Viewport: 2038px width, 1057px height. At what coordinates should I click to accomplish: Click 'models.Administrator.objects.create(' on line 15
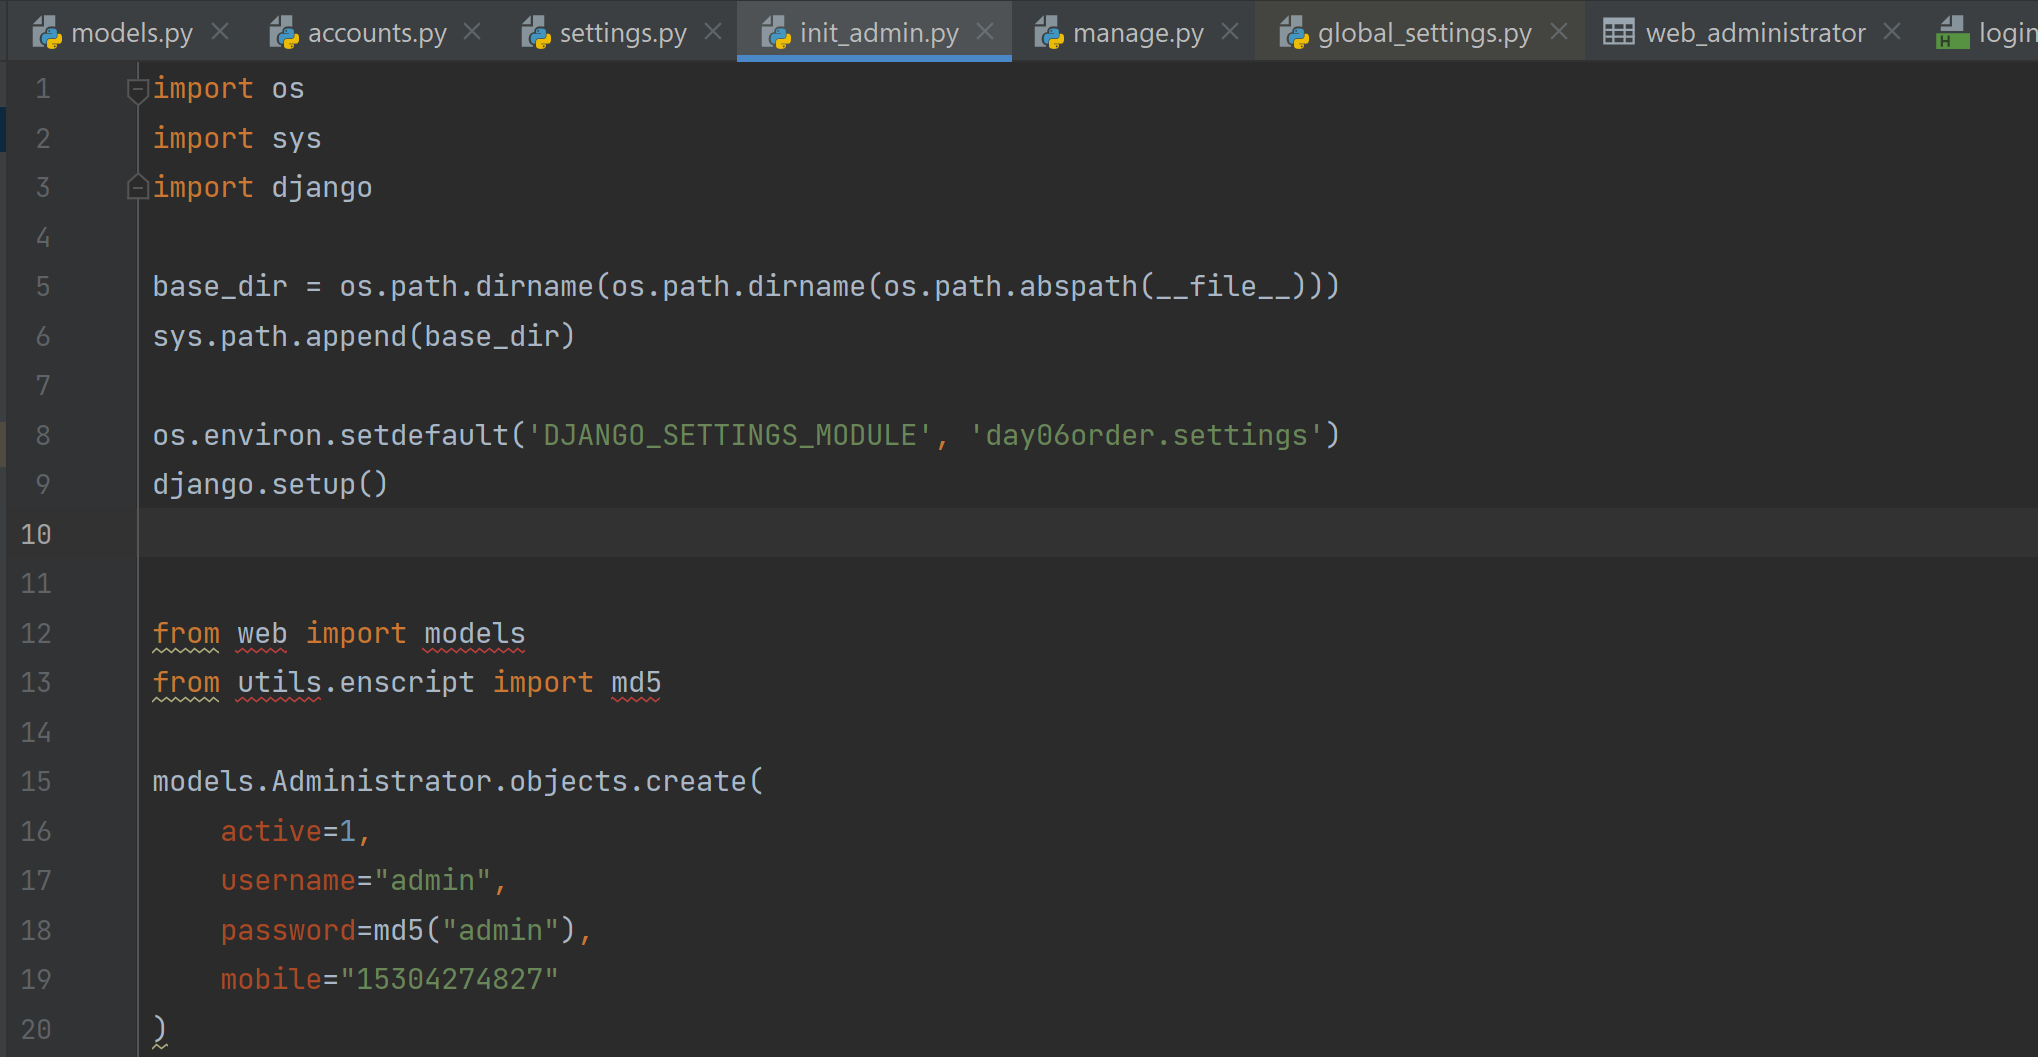458,781
